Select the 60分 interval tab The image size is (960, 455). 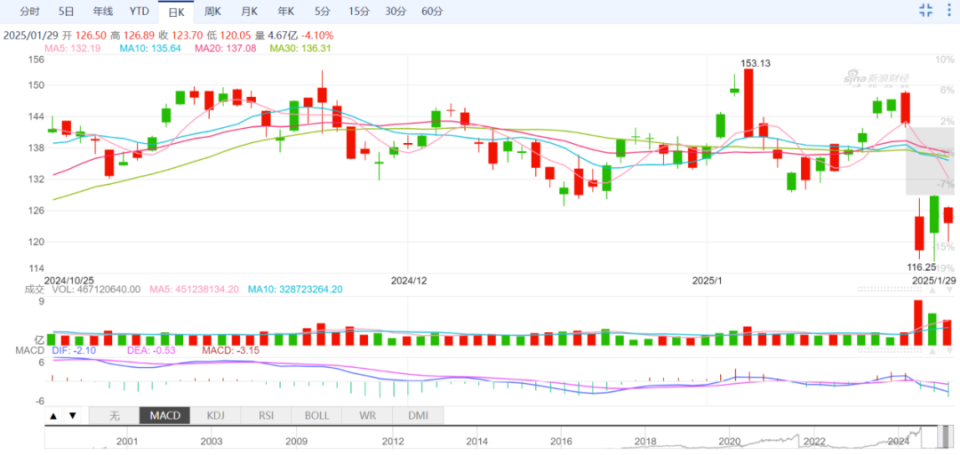point(432,11)
